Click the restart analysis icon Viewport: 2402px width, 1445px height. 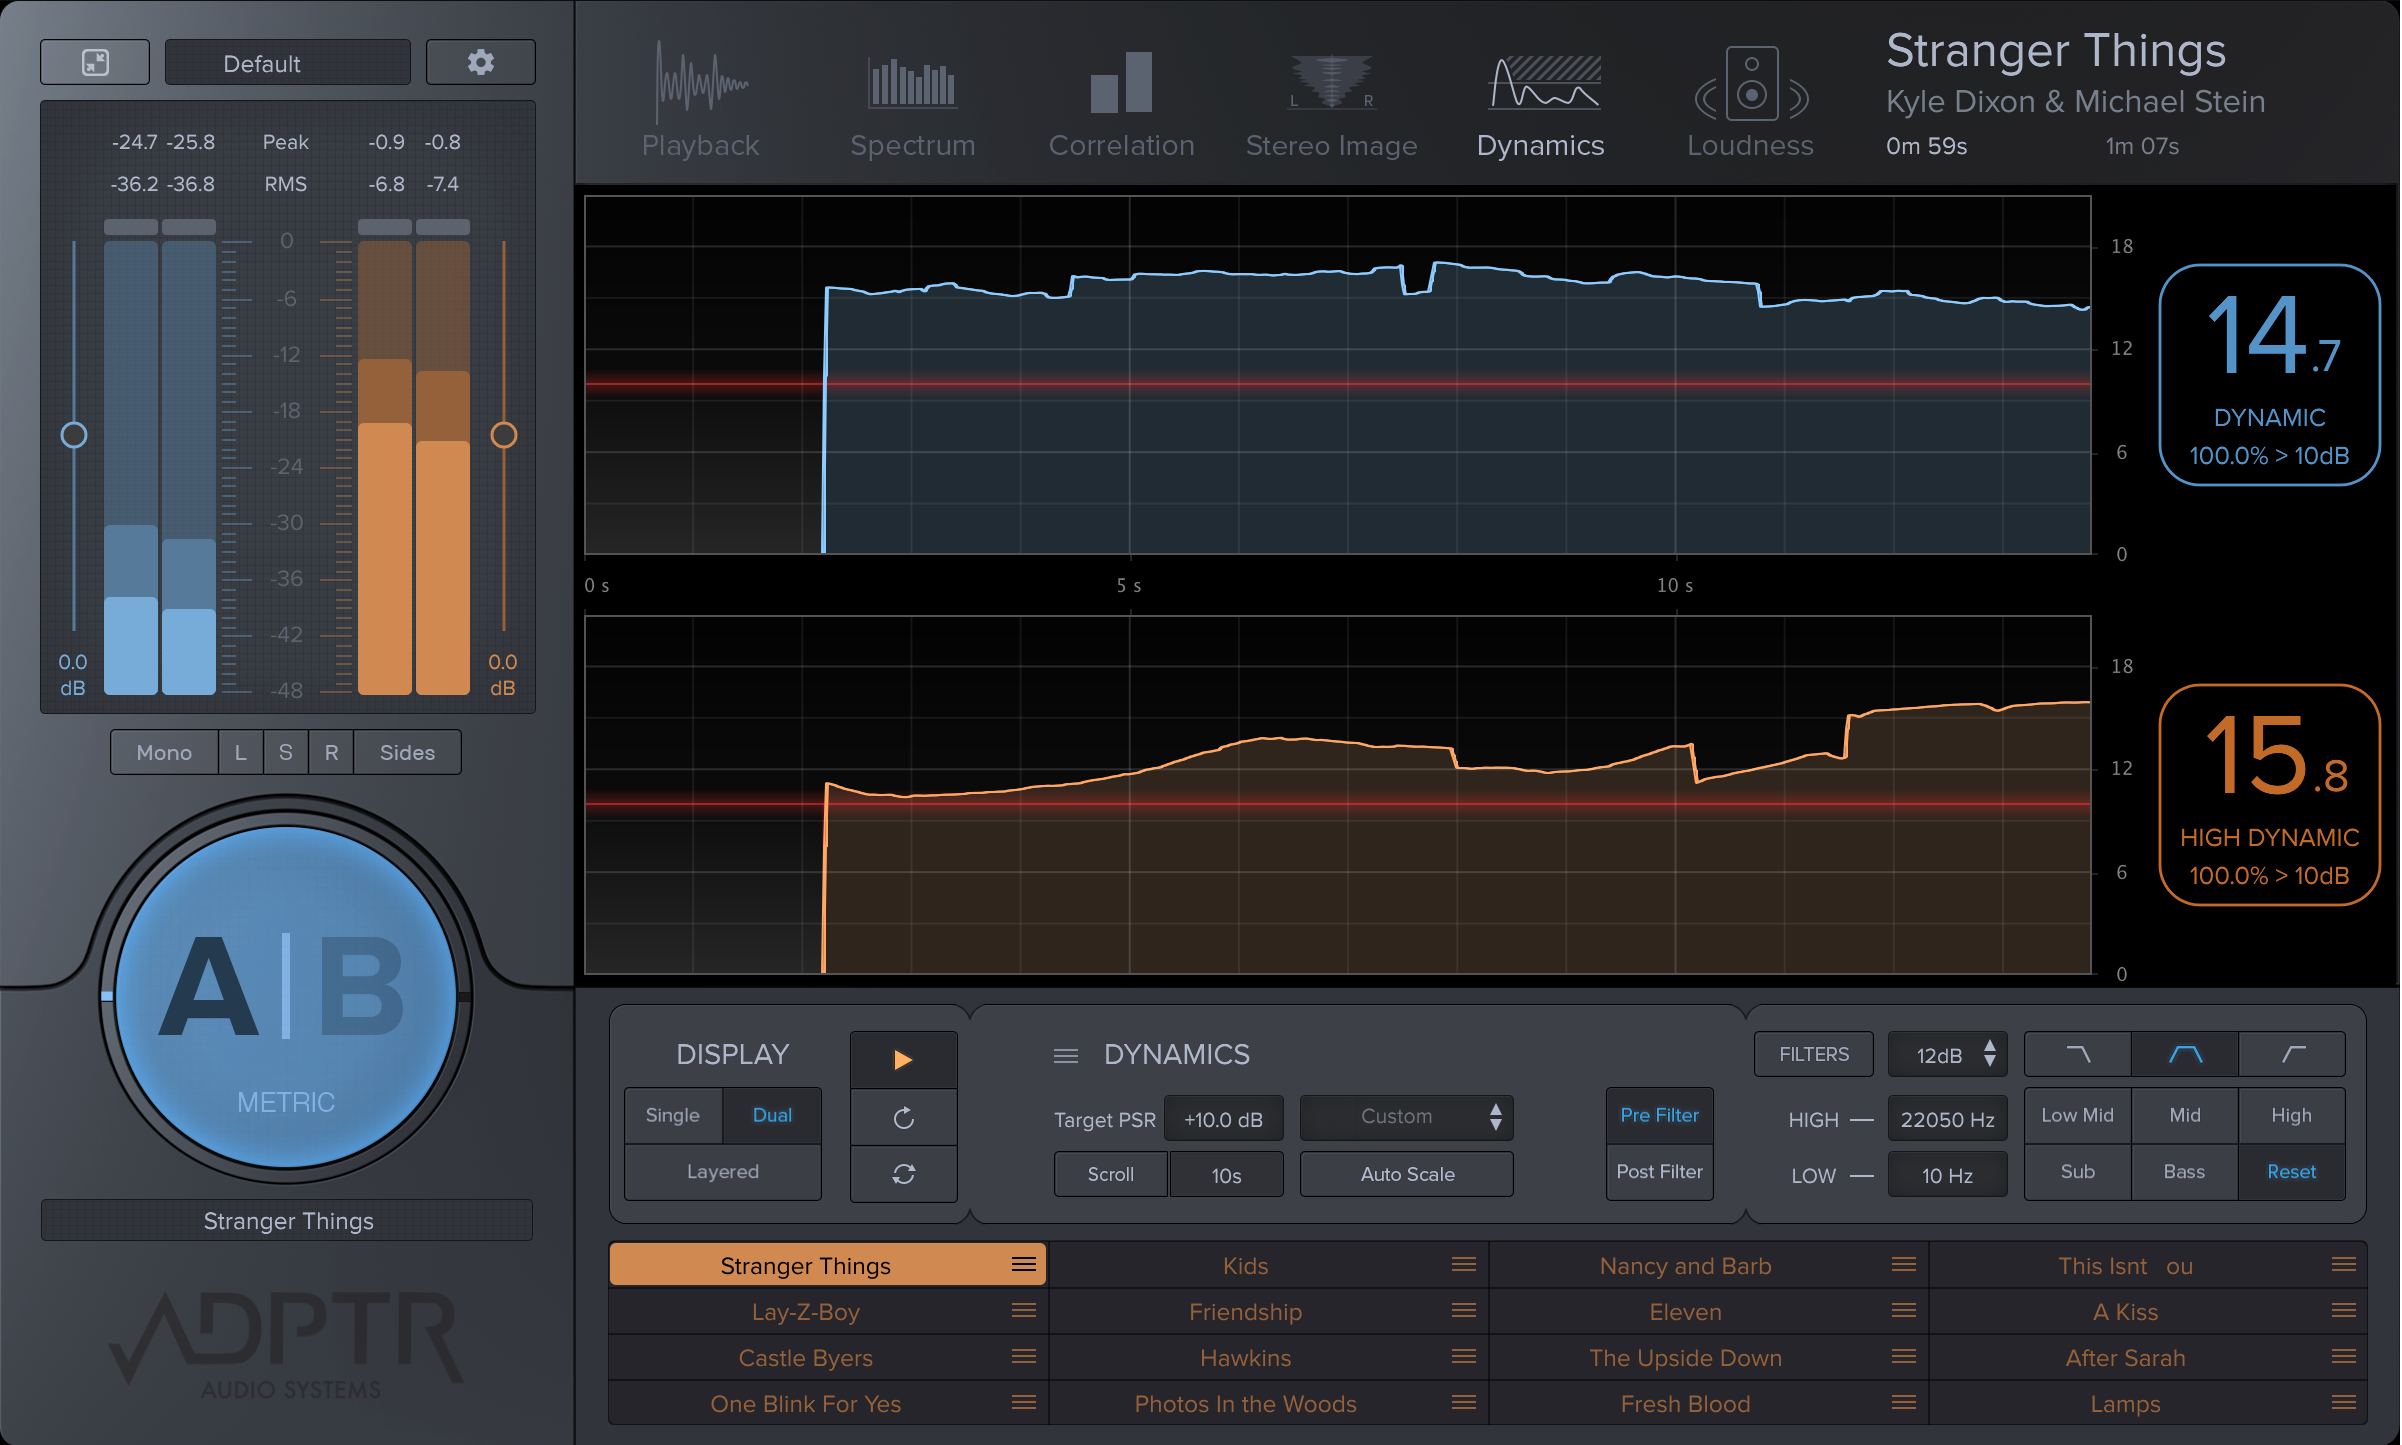coord(903,1118)
